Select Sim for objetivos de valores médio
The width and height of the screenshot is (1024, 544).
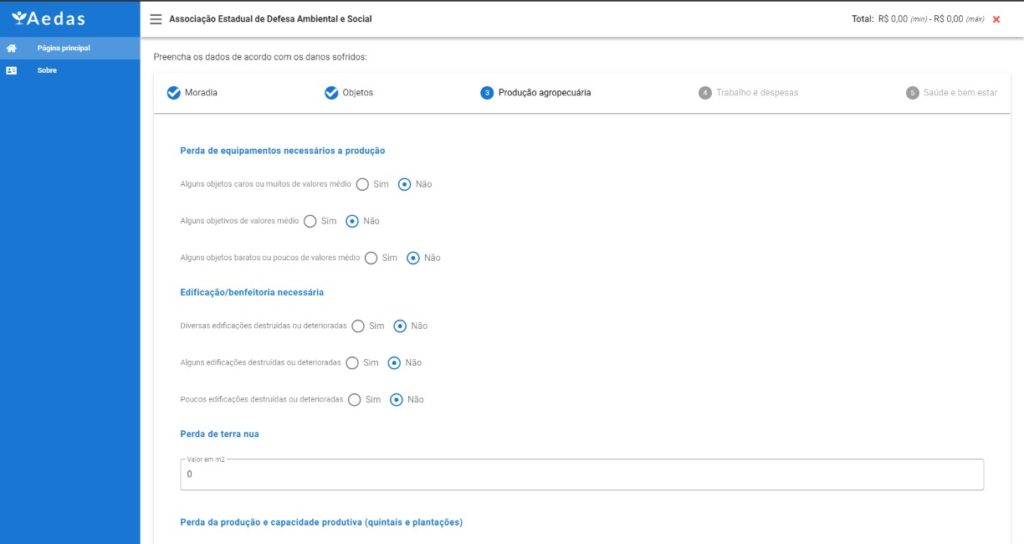pos(310,221)
